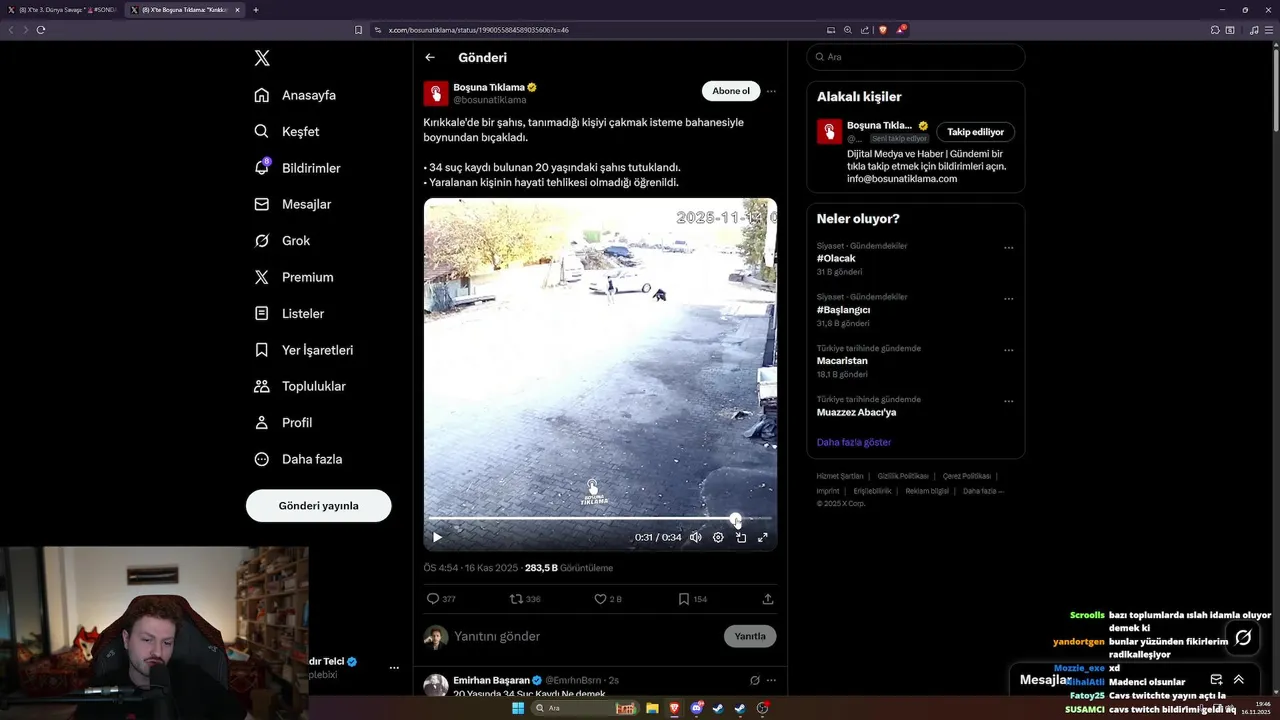
Task: Open Yer İşaretleri bookmarks
Action: coord(303,350)
